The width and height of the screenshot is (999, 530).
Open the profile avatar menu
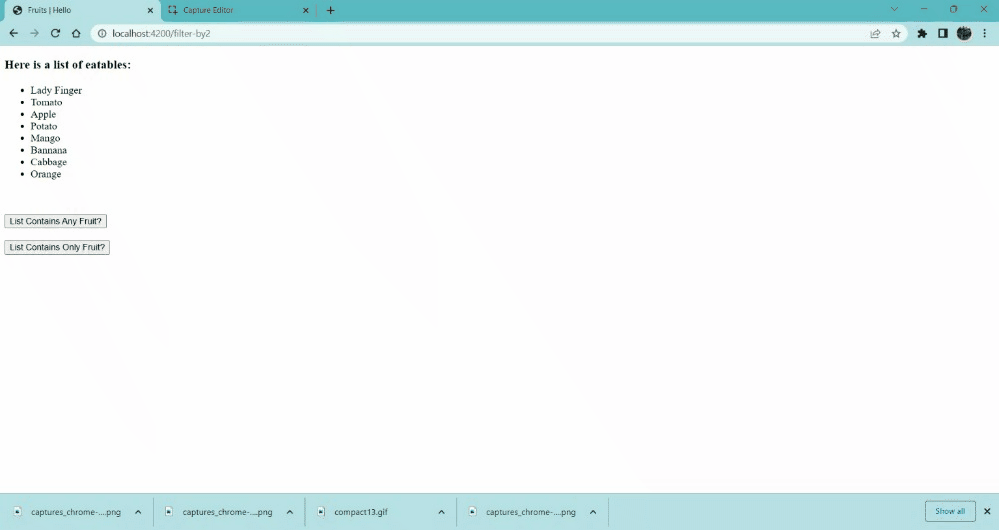[964, 33]
